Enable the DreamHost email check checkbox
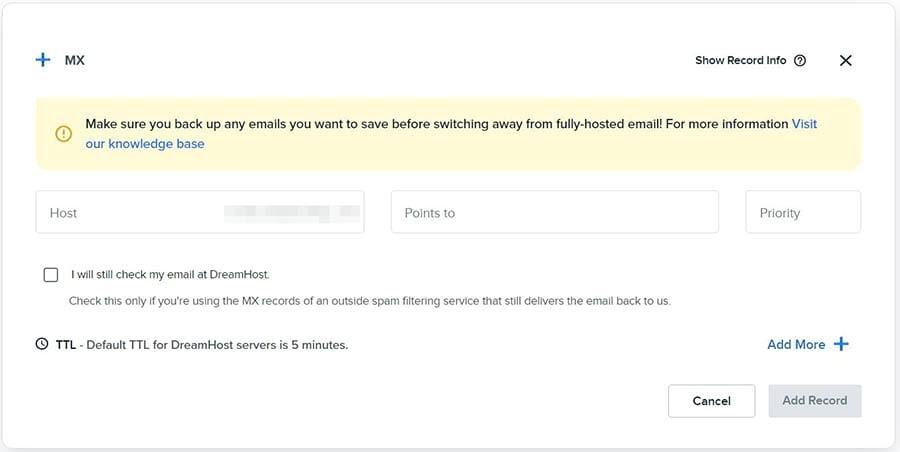 coord(51,274)
